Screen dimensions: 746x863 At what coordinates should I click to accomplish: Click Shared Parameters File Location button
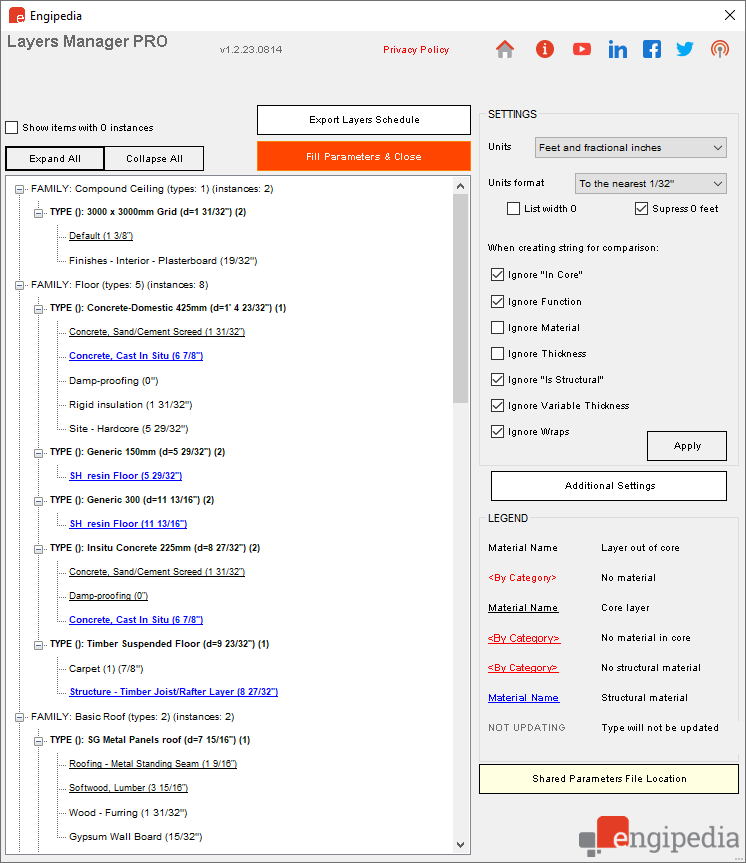[609, 779]
